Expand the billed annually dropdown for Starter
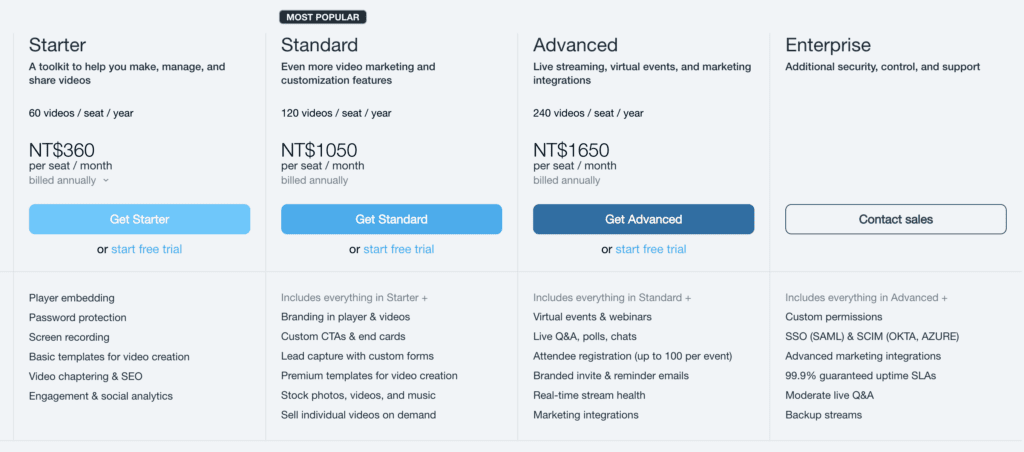The height and width of the screenshot is (452, 1024). point(69,181)
